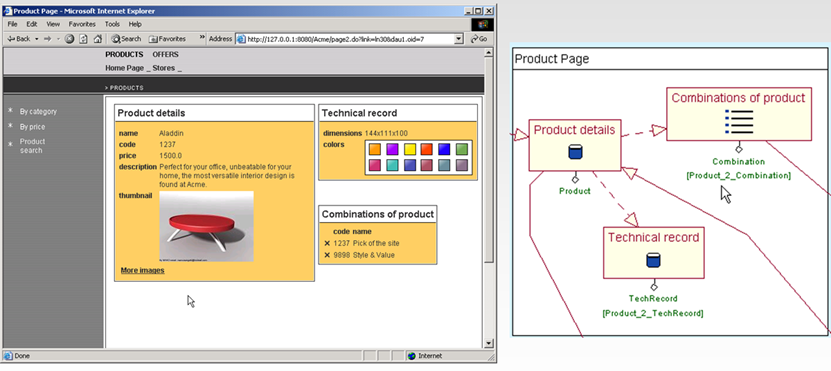The height and width of the screenshot is (371, 831).
Task: Click the Go button beside address bar
Action: click(x=479, y=39)
